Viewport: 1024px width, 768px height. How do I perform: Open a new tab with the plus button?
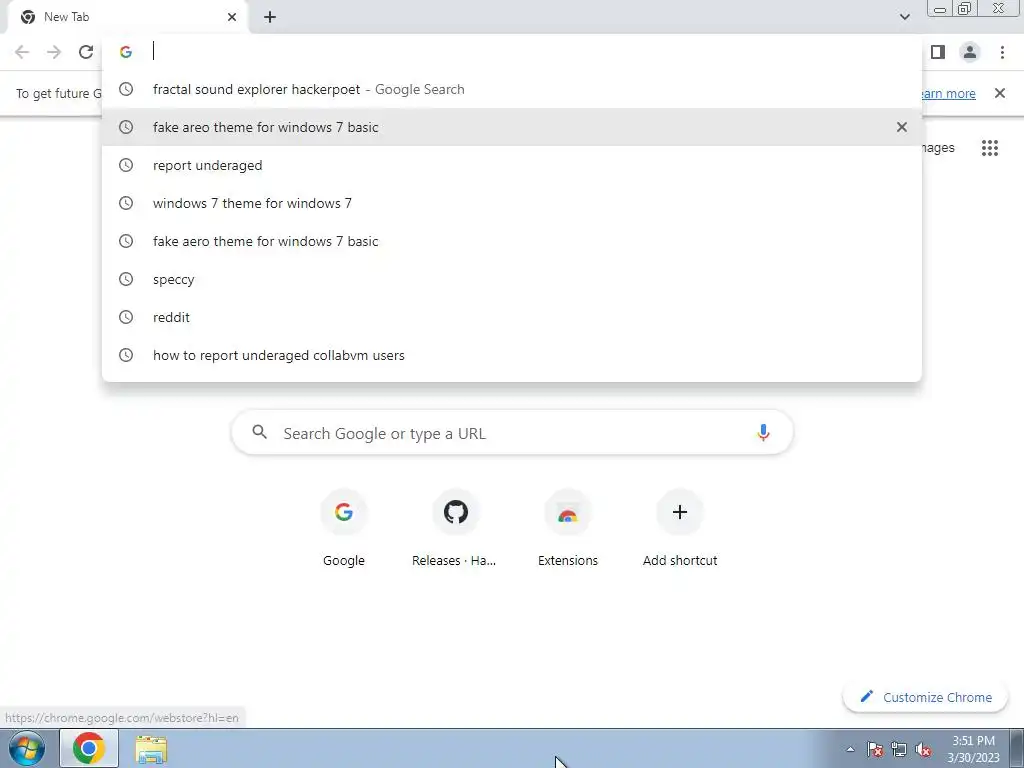pyautogui.click(x=270, y=17)
